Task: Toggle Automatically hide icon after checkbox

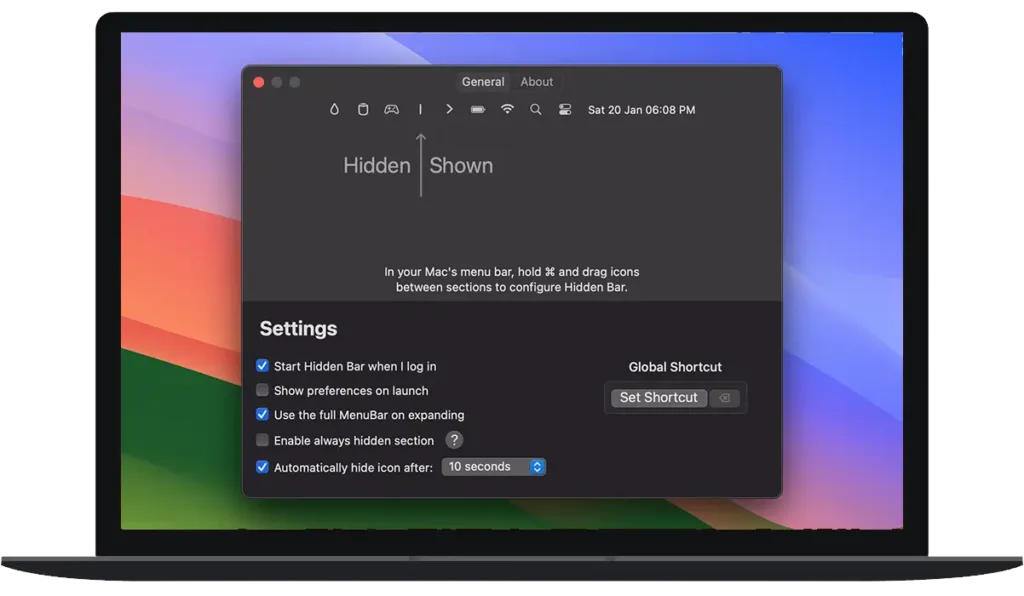Action: 262,467
